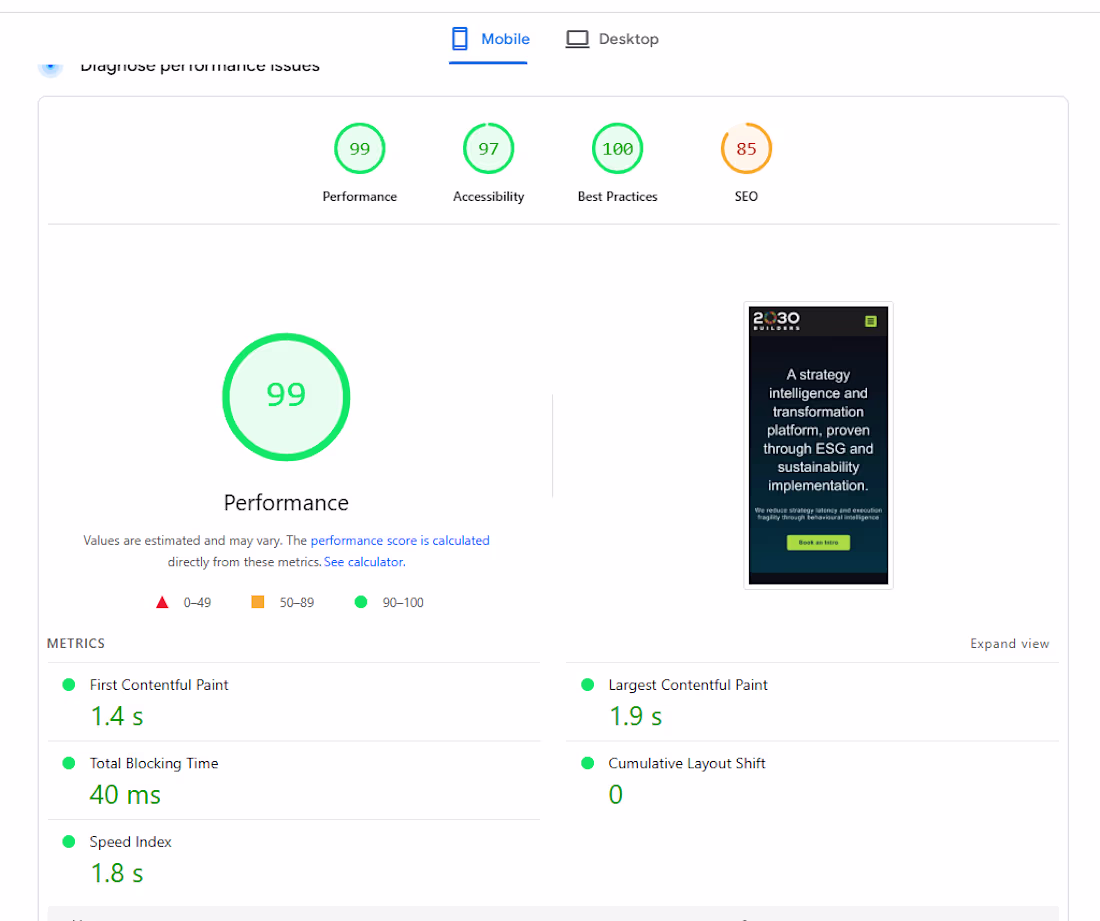1100x921 pixels.
Task: Click the First Contentful Paint label
Action: click(x=159, y=685)
